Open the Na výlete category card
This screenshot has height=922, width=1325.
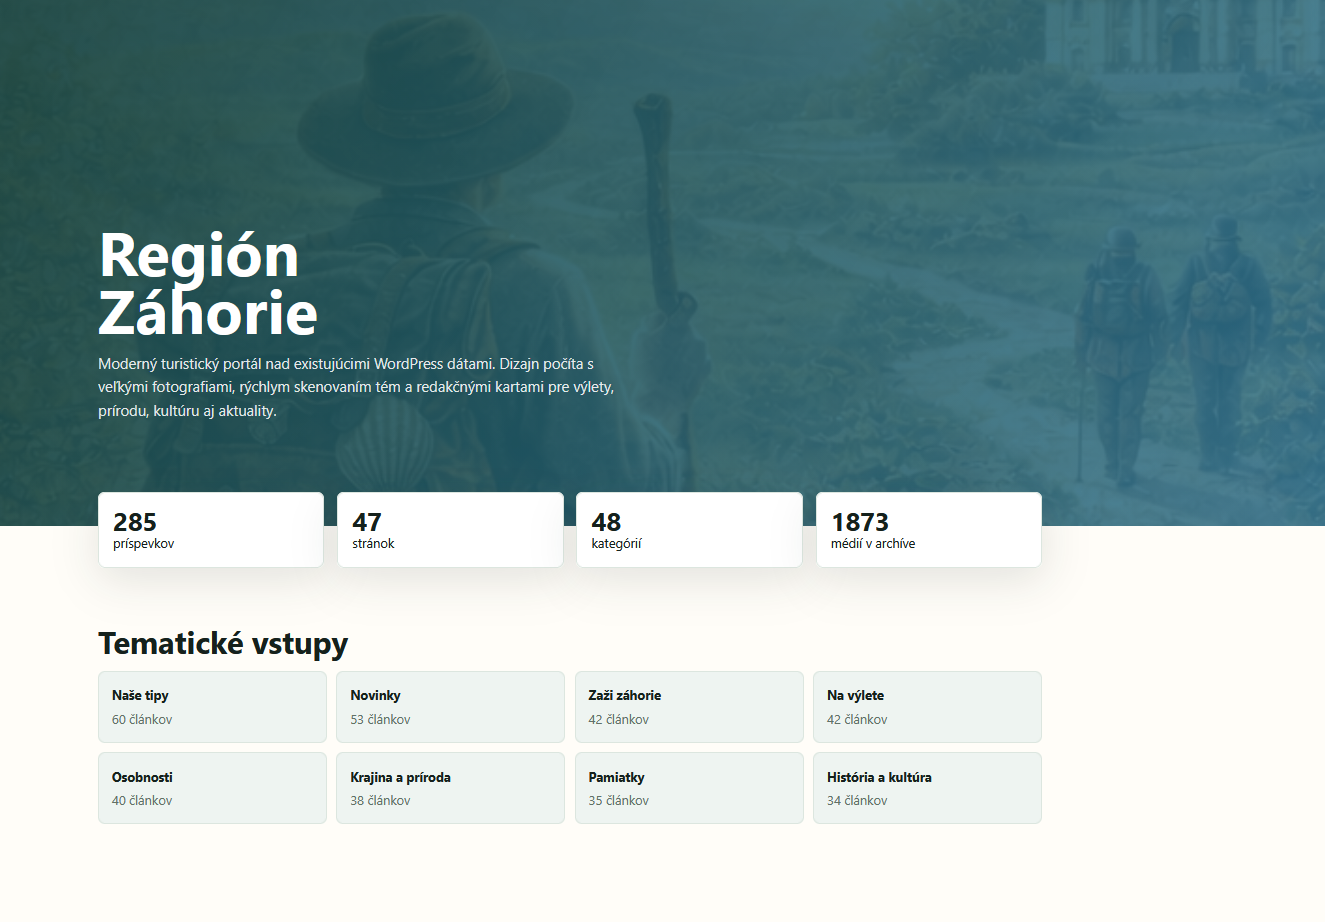(x=927, y=707)
